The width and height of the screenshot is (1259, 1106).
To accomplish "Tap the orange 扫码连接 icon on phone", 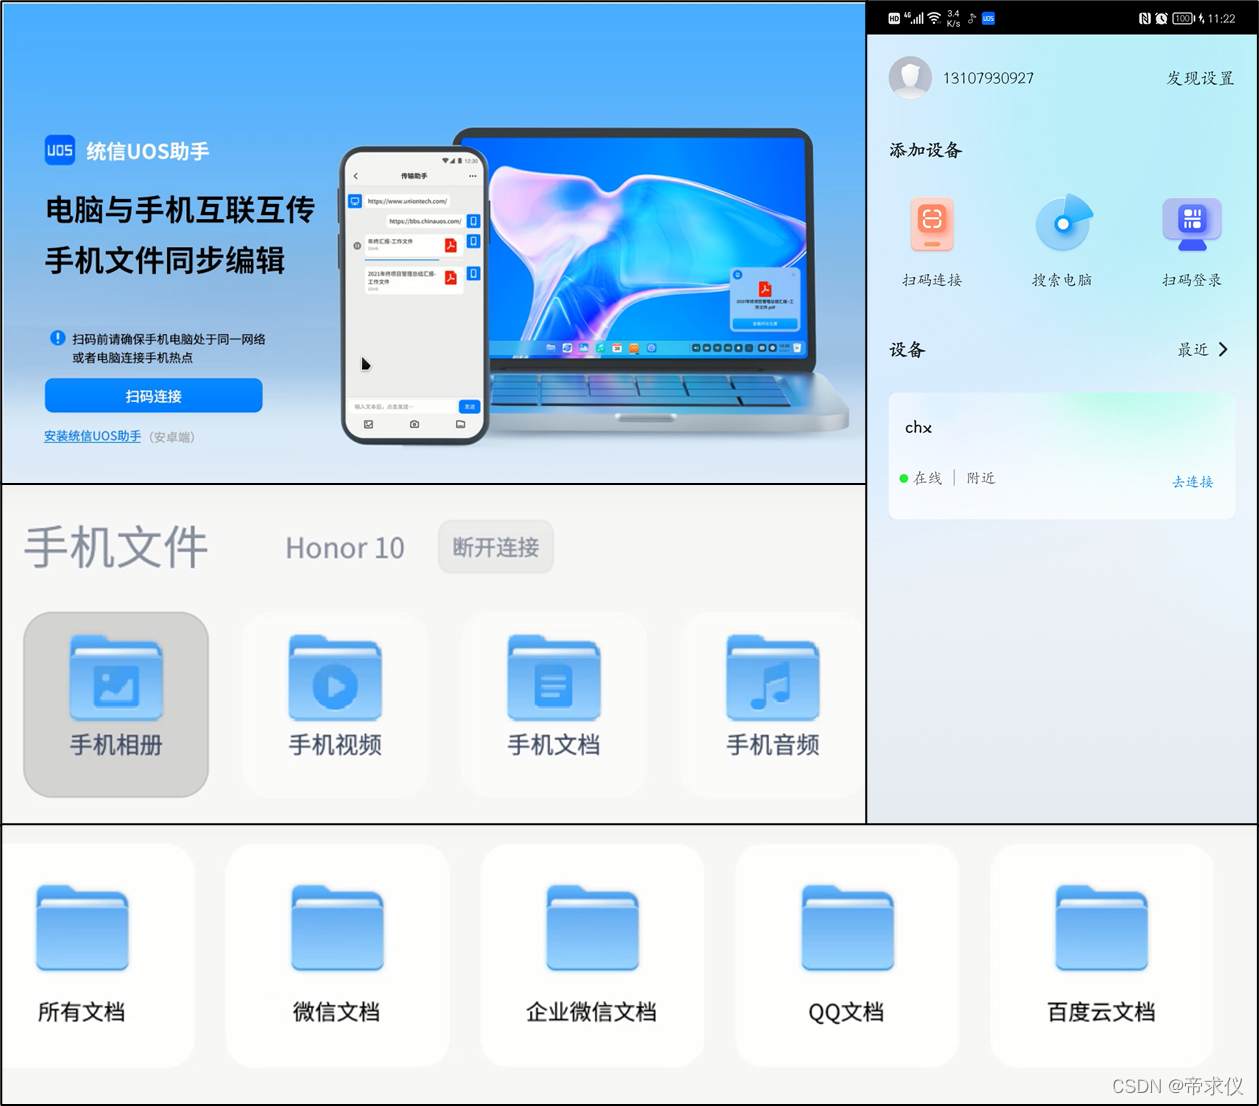I will coord(932,224).
